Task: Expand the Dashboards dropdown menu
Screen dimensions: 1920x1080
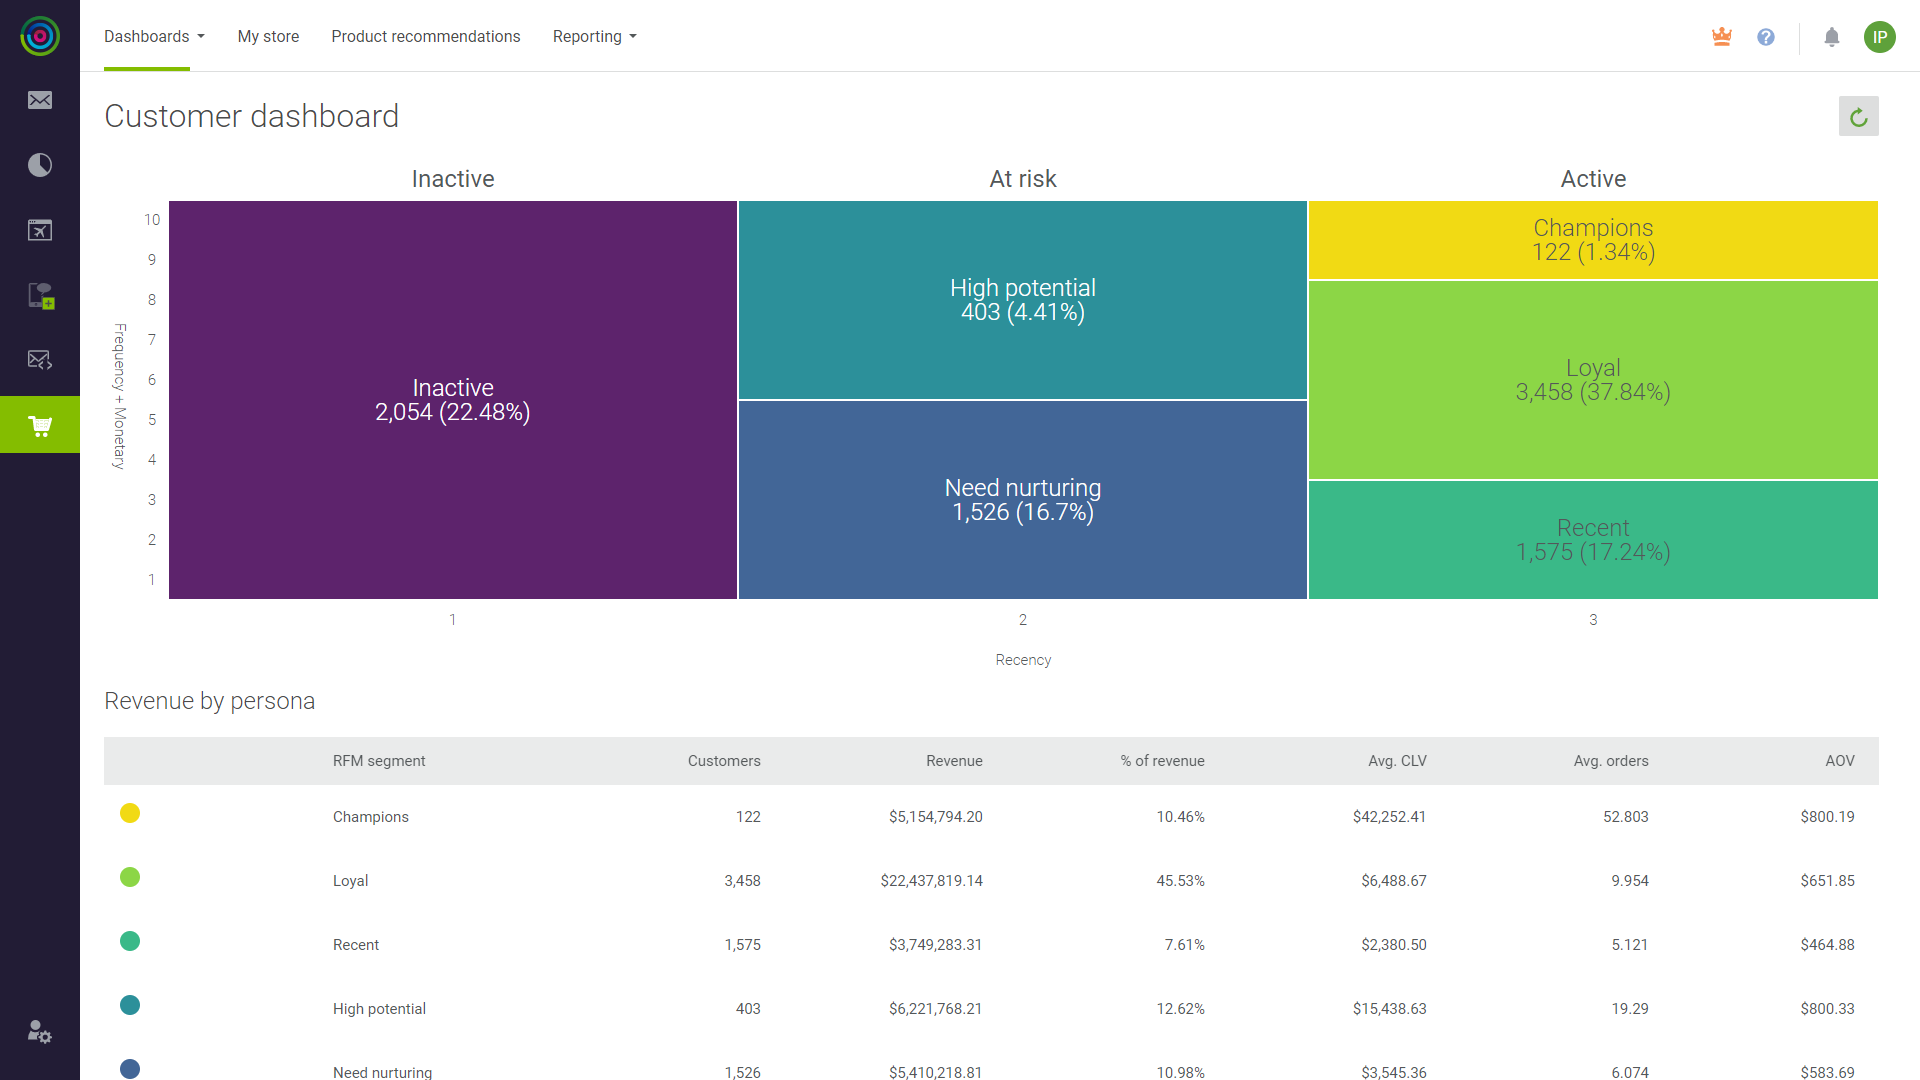Action: pyautogui.click(x=154, y=37)
